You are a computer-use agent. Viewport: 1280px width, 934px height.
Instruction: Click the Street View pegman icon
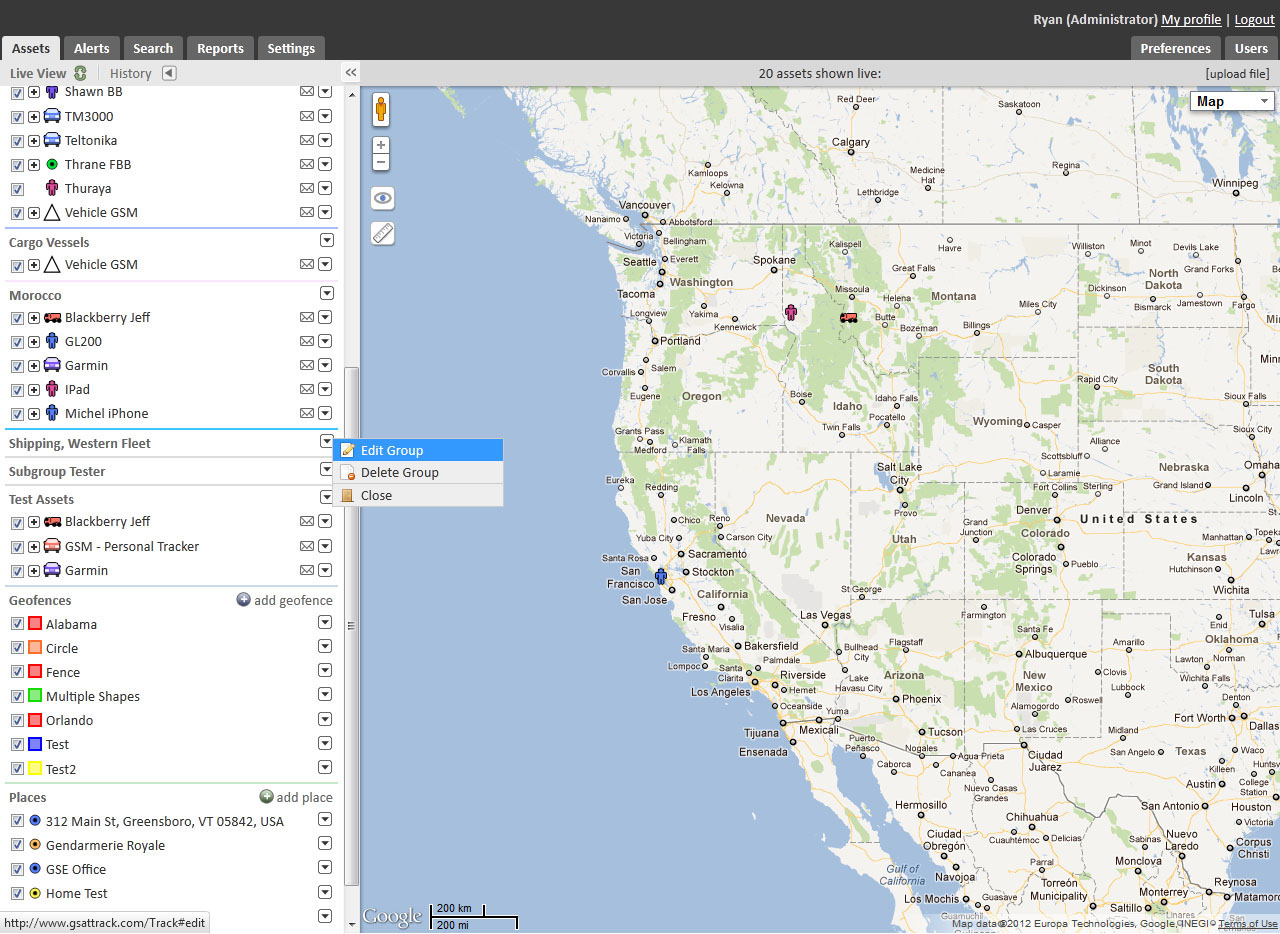(x=381, y=109)
